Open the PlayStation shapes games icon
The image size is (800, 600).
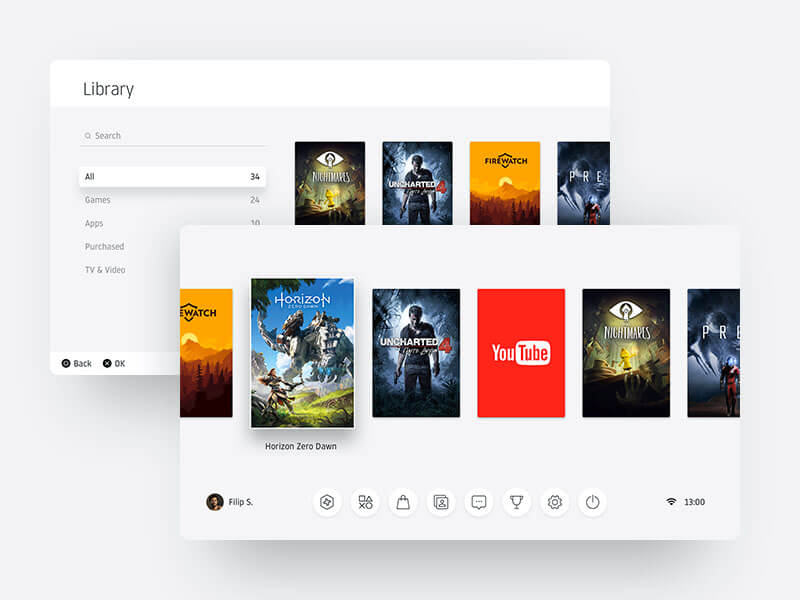coord(365,503)
